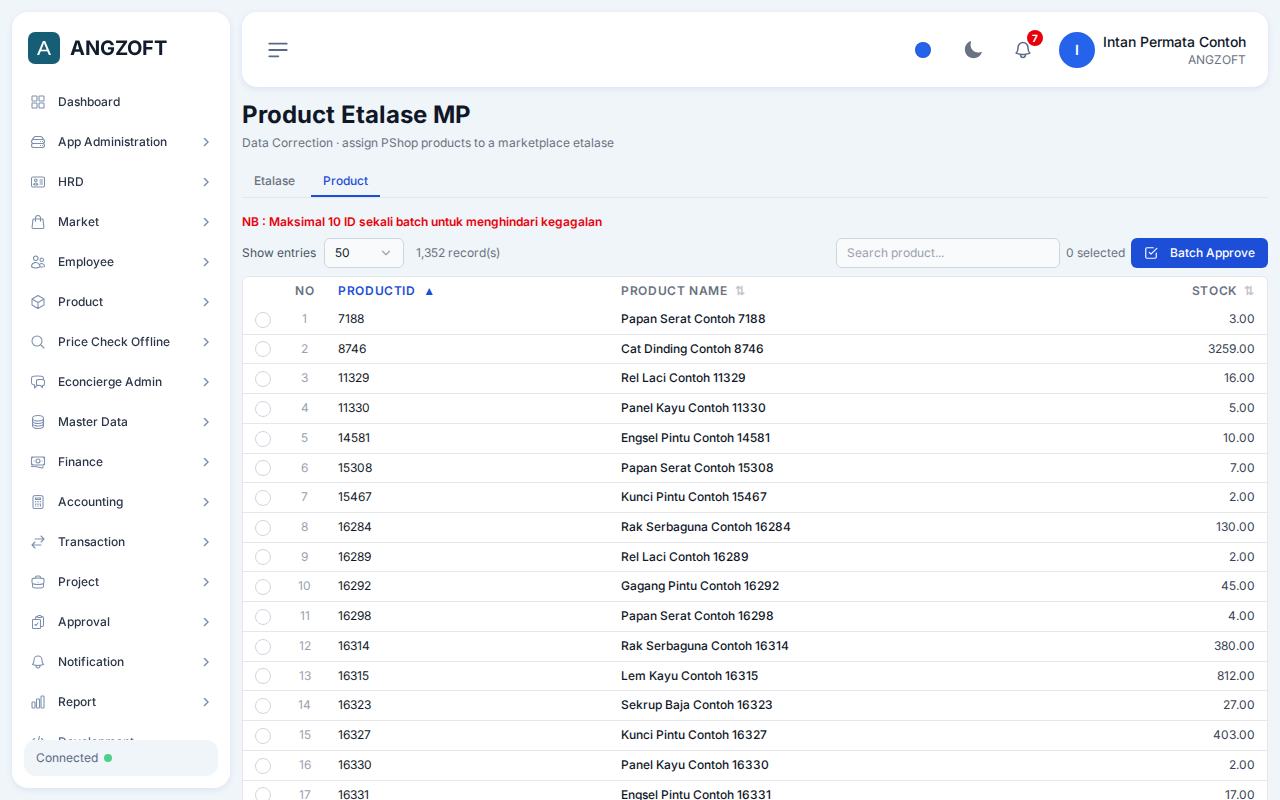Click the ANGZOFT logo icon
This screenshot has height=800, width=1280.
pyautogui.click(x=44, y=48)
